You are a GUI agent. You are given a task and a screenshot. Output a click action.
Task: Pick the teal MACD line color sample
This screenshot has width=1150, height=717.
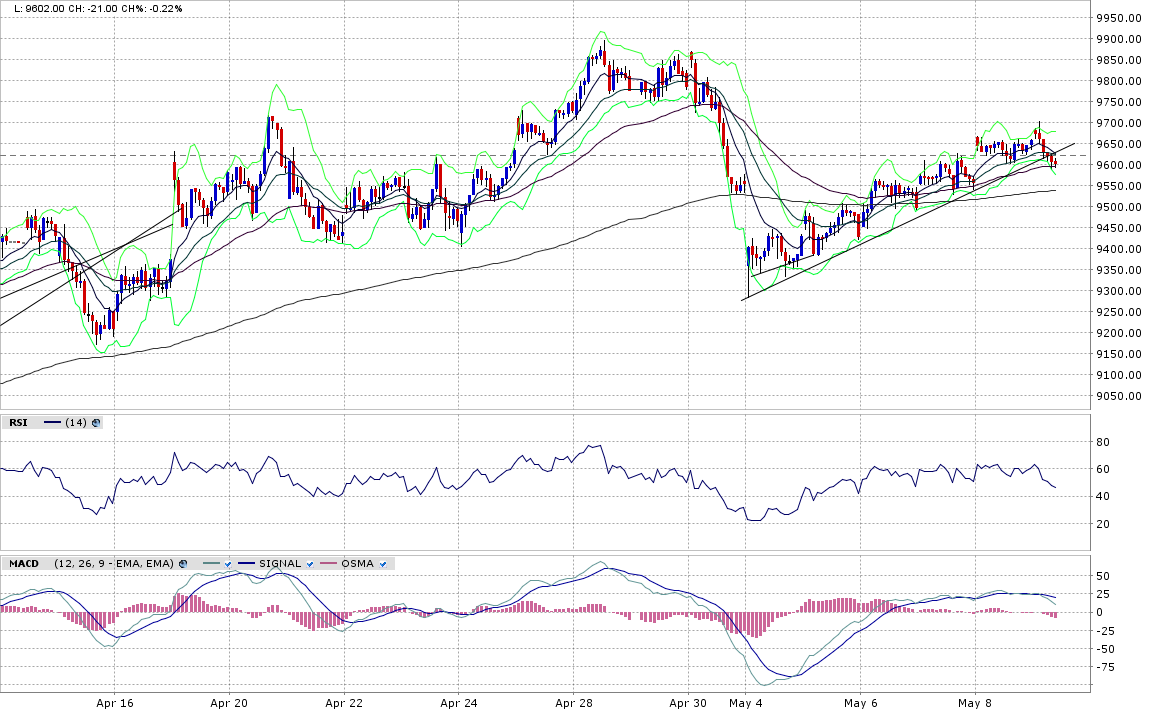point(211,564)
